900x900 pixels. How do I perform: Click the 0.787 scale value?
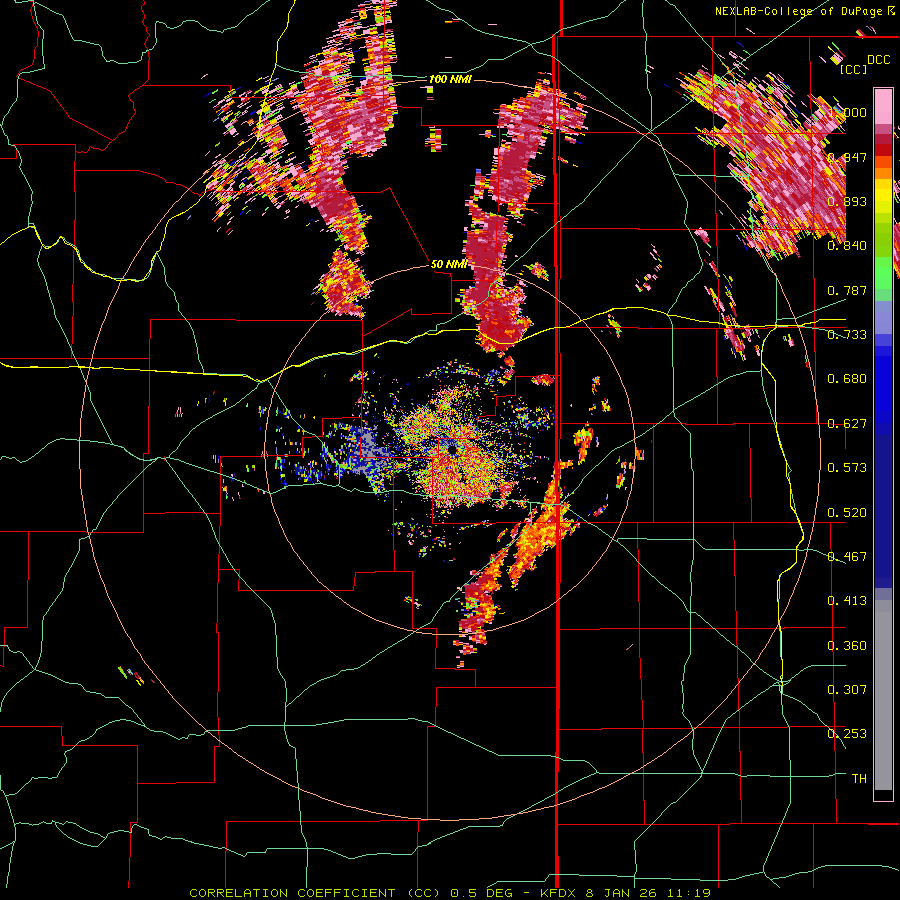click(847, 290)
